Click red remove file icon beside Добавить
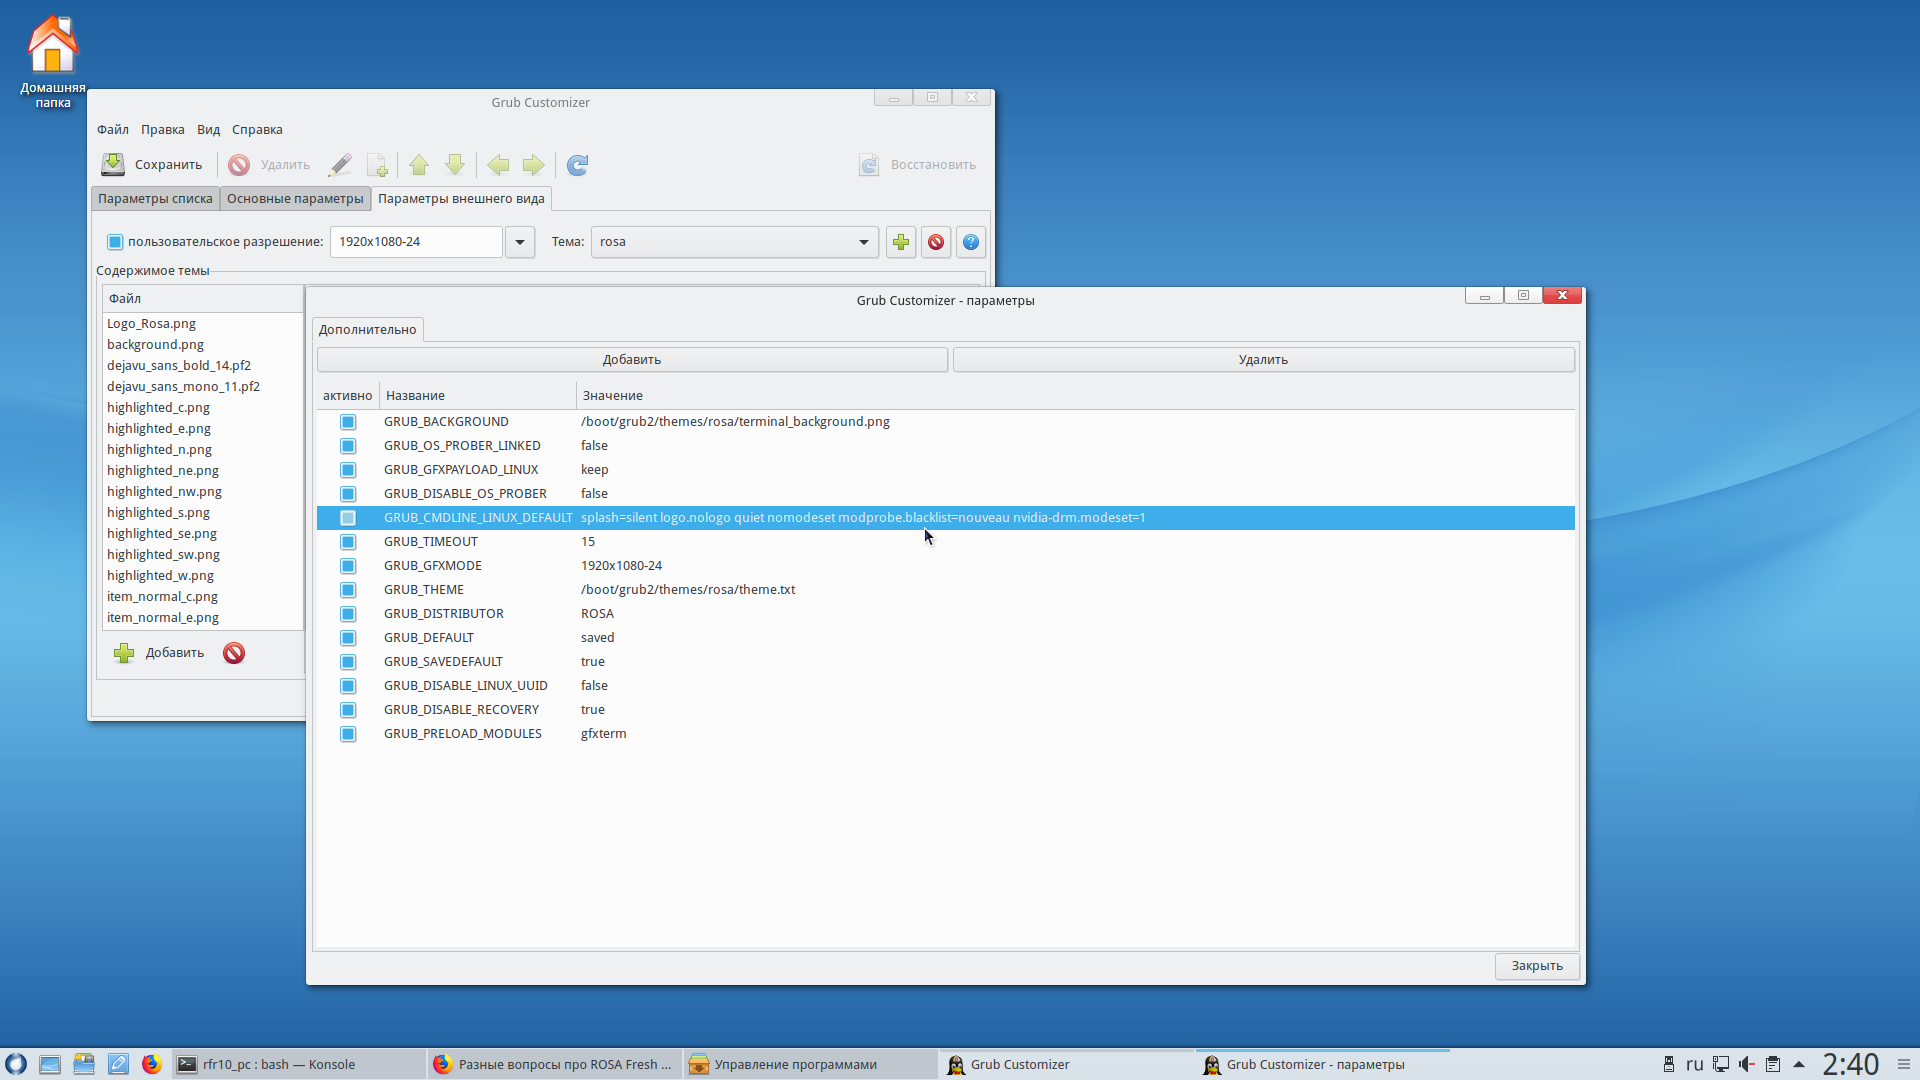 (234, 653)
